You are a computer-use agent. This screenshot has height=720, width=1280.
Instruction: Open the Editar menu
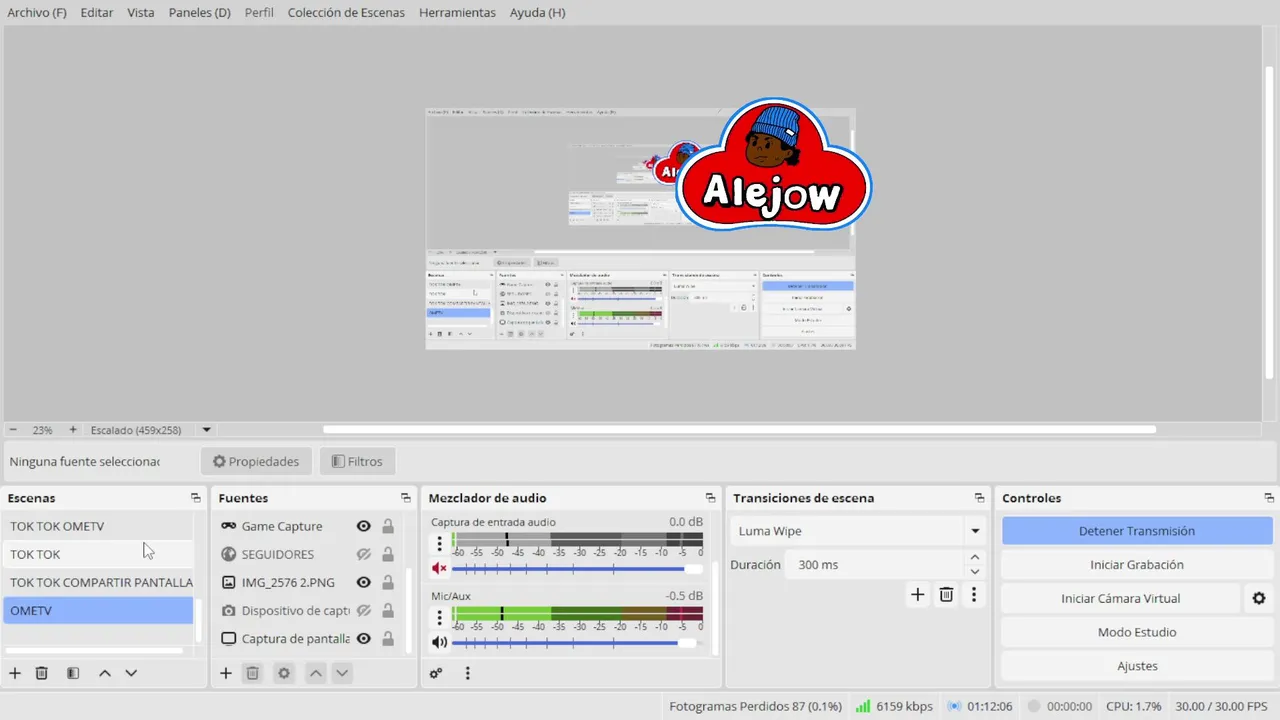(x=97, y=13)
